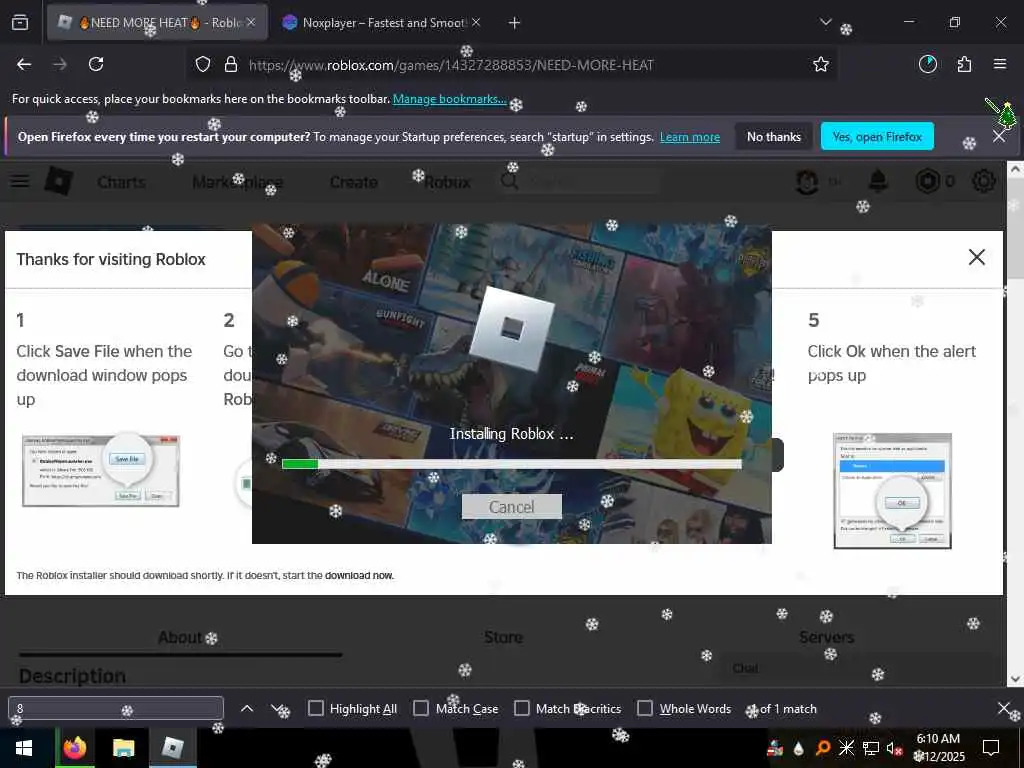
Task: Click the Ok alert instruction thumbnail
Action: click(x=892, y=490)
